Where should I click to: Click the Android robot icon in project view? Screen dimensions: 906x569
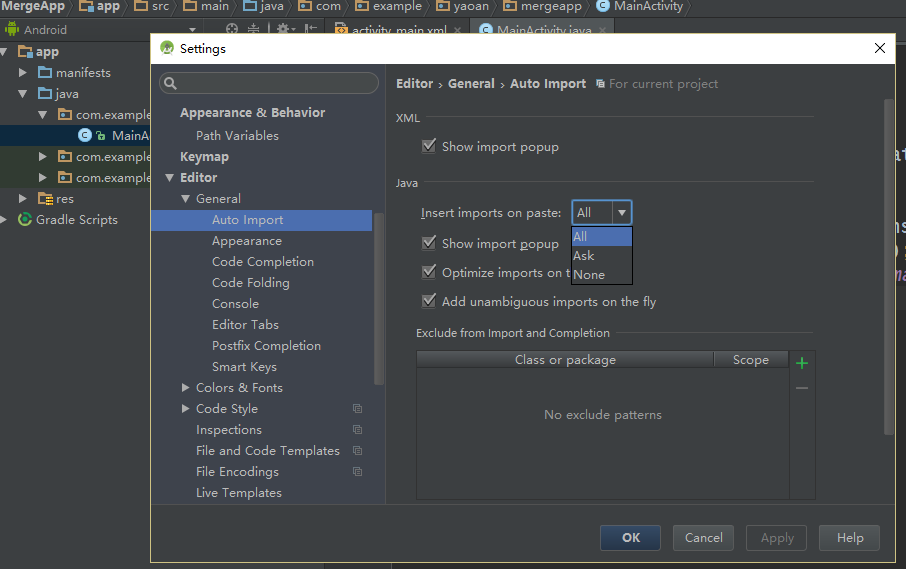click(12, 29)
